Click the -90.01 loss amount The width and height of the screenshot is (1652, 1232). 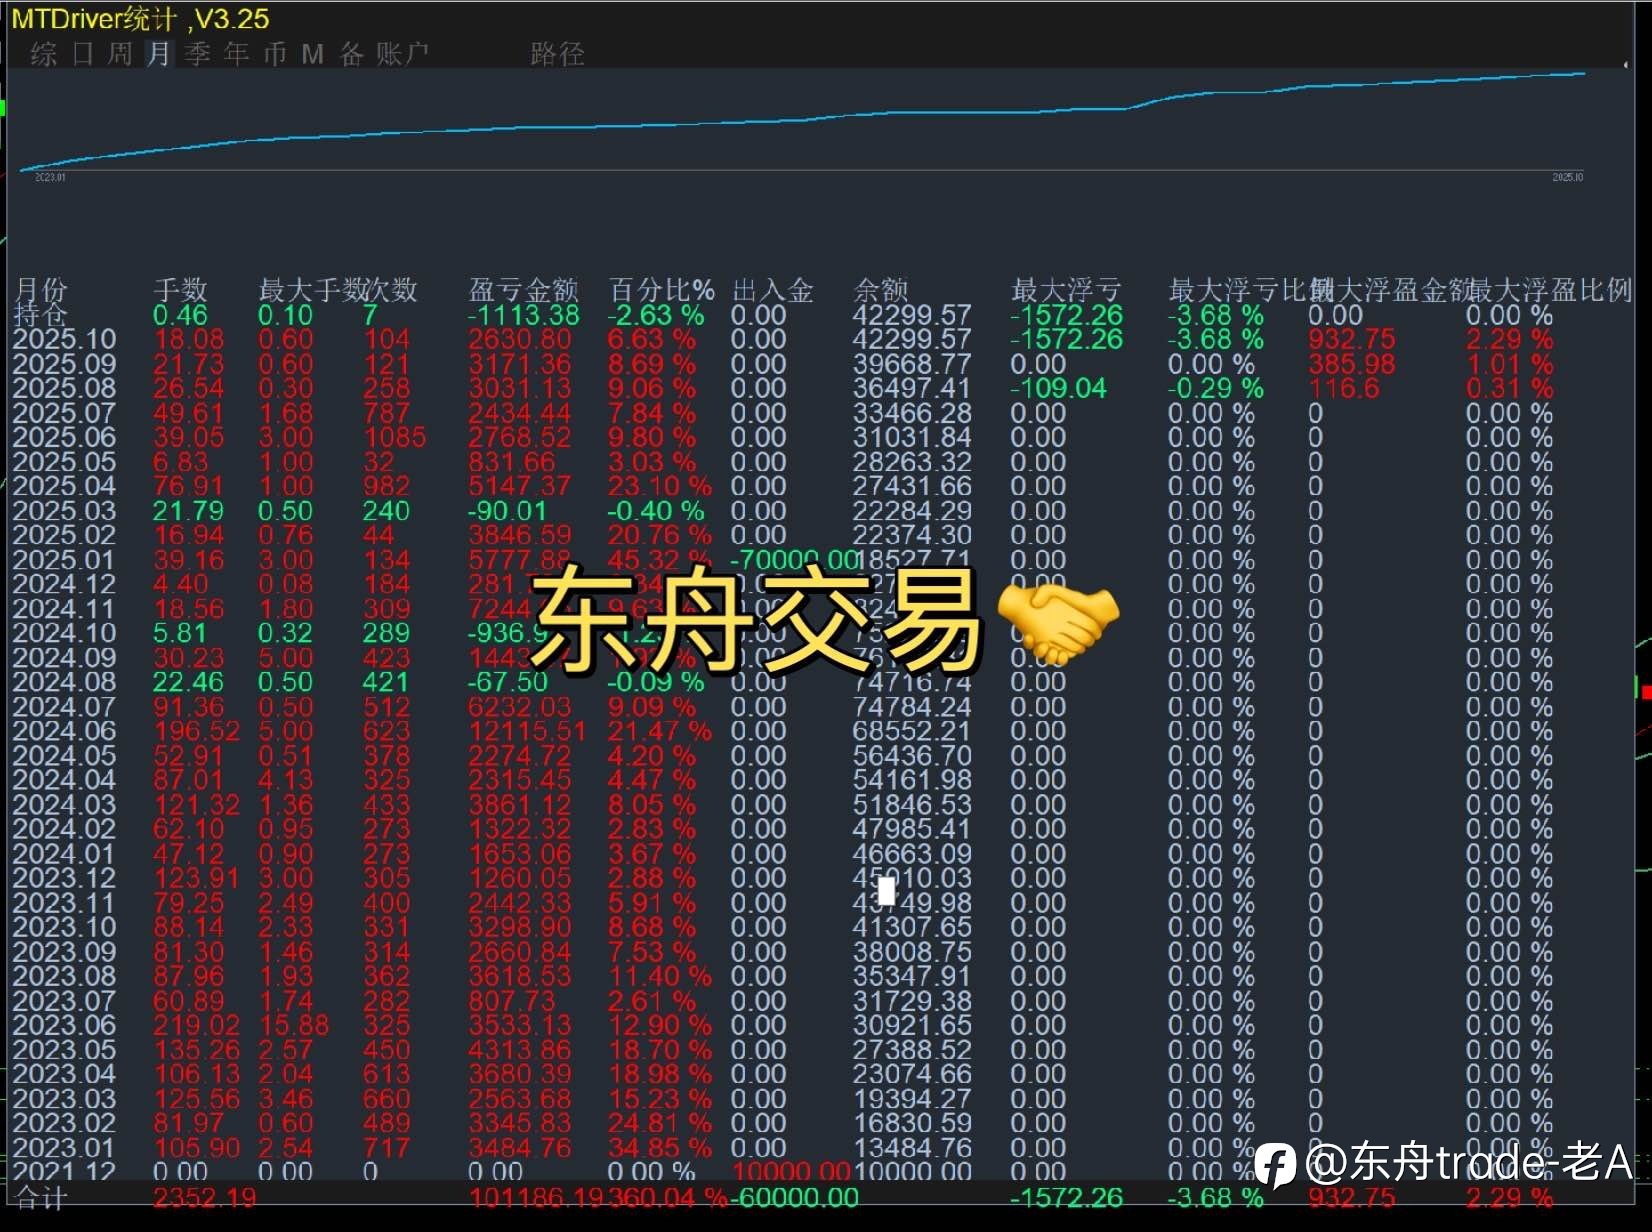[507, 511]
